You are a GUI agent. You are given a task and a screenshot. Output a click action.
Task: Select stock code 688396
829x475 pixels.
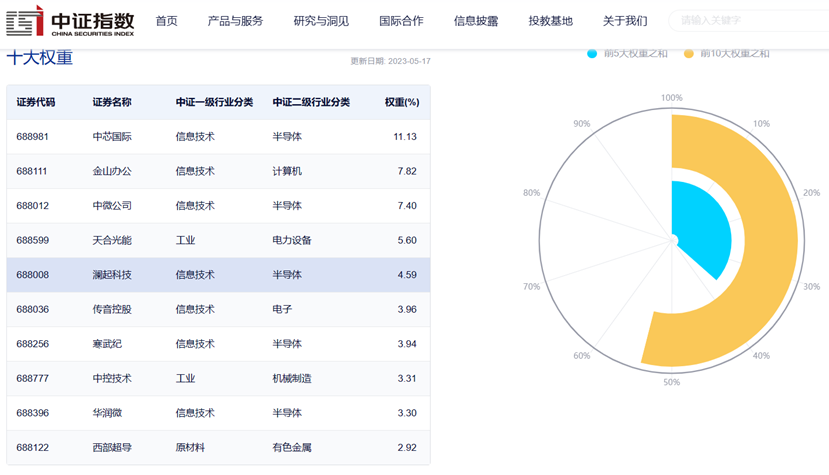(x=32, y=413)
